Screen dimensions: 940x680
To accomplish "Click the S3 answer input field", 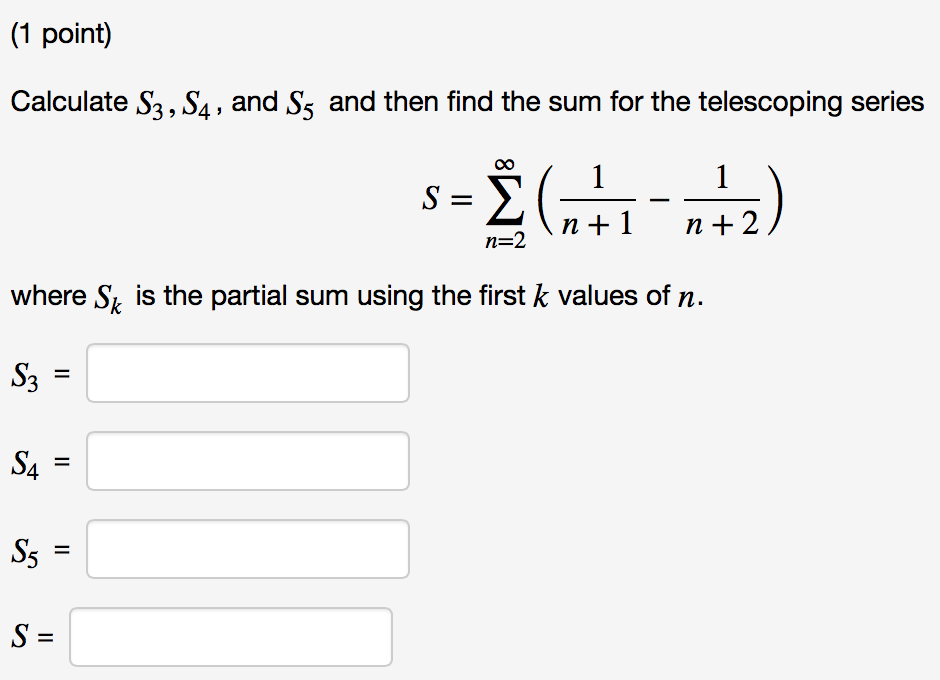I will (x=248, y=373).
